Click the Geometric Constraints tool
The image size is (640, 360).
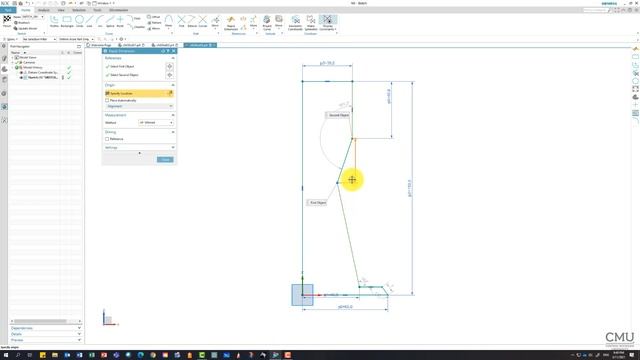295,23
